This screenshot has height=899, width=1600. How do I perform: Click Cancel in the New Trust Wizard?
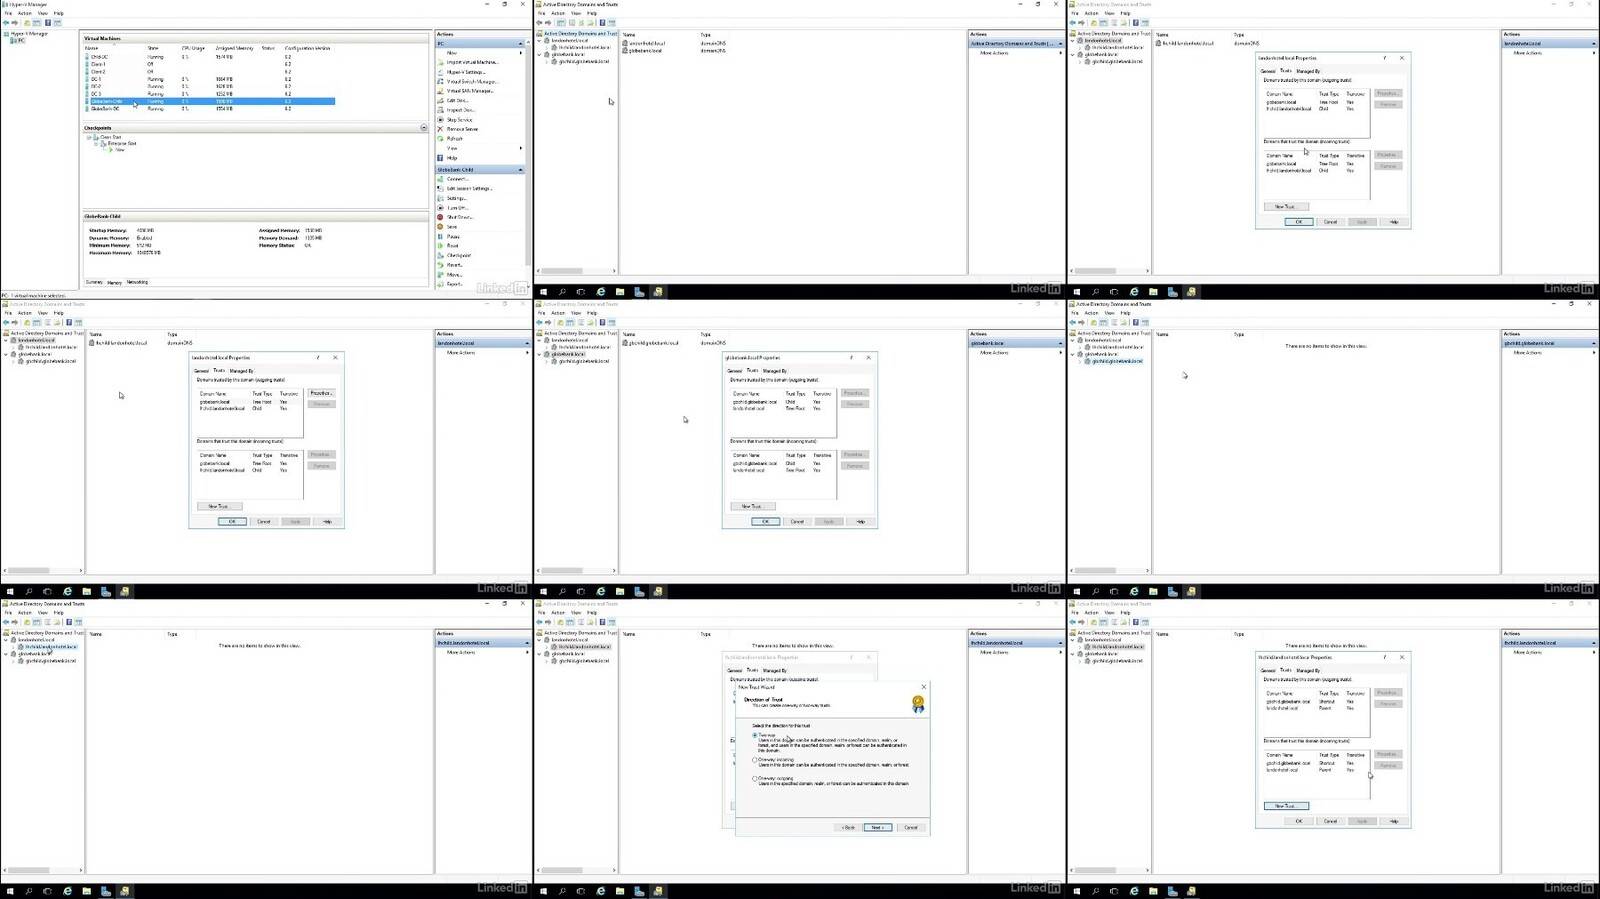(x=910, y=827)
